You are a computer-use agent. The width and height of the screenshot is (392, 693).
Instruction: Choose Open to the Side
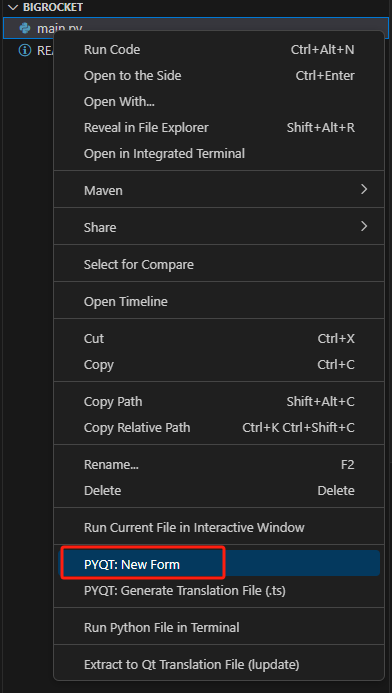click(x=219, y=76)
